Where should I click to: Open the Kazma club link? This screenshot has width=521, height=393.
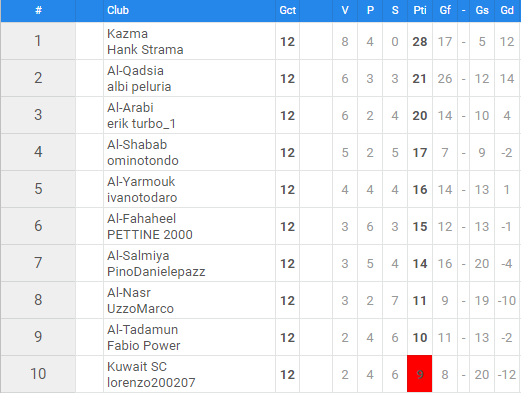coord(127,34)
